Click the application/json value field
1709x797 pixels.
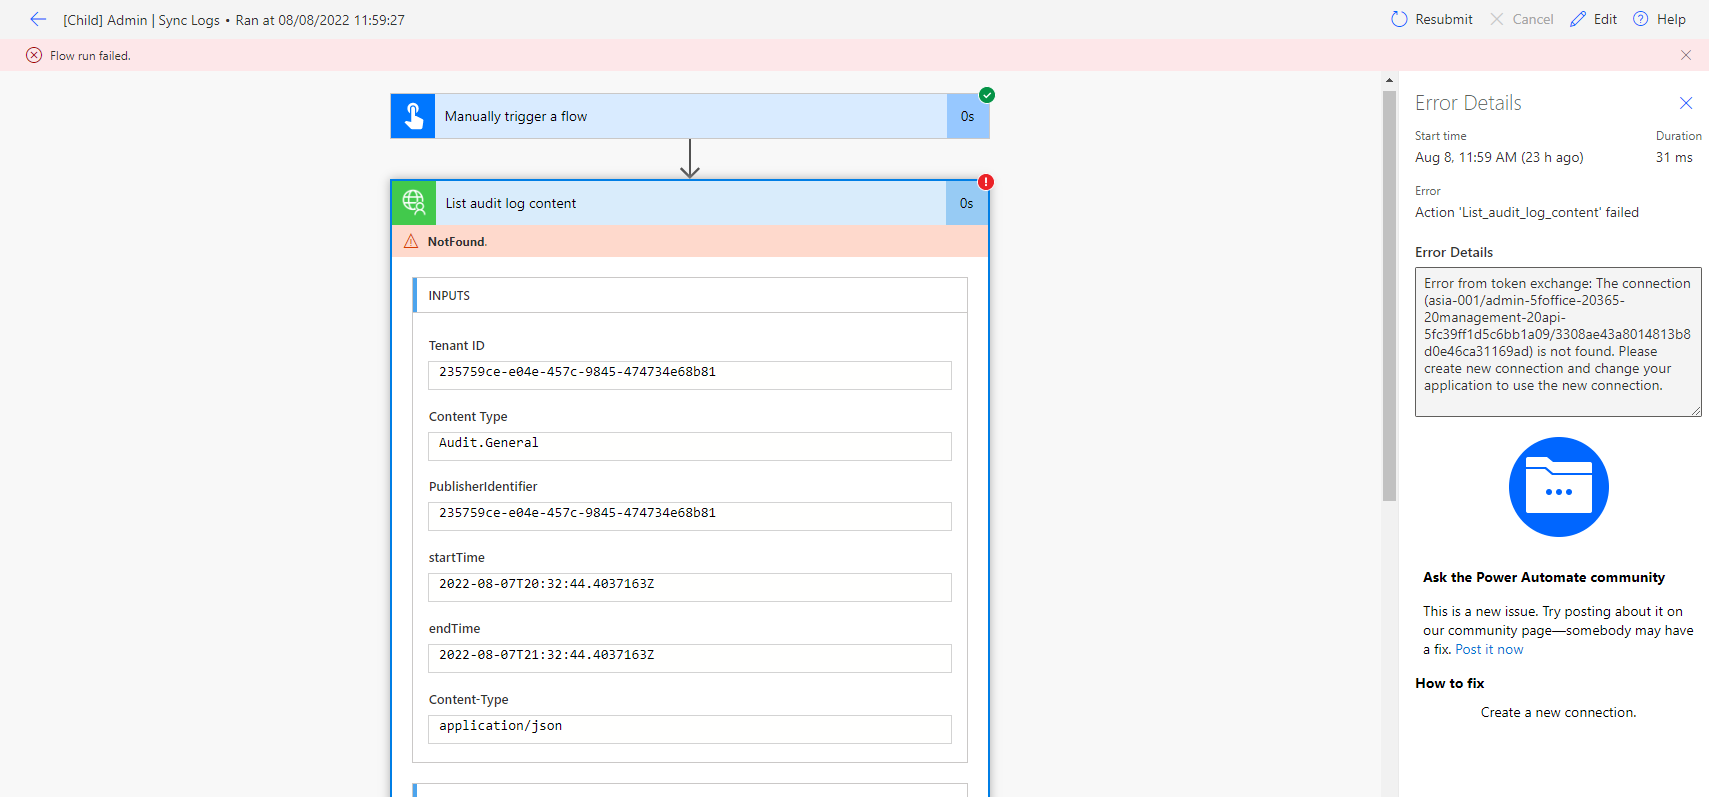tap(690, 729)
